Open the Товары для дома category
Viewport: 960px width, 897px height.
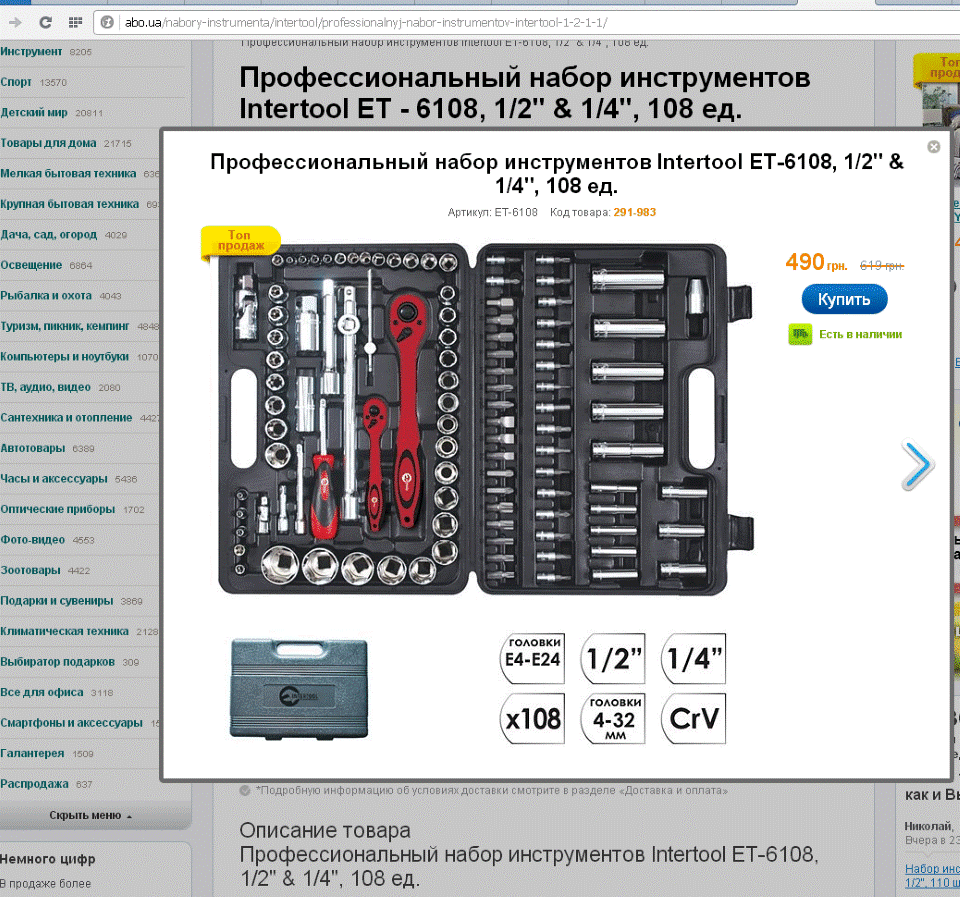coord(48,143)
